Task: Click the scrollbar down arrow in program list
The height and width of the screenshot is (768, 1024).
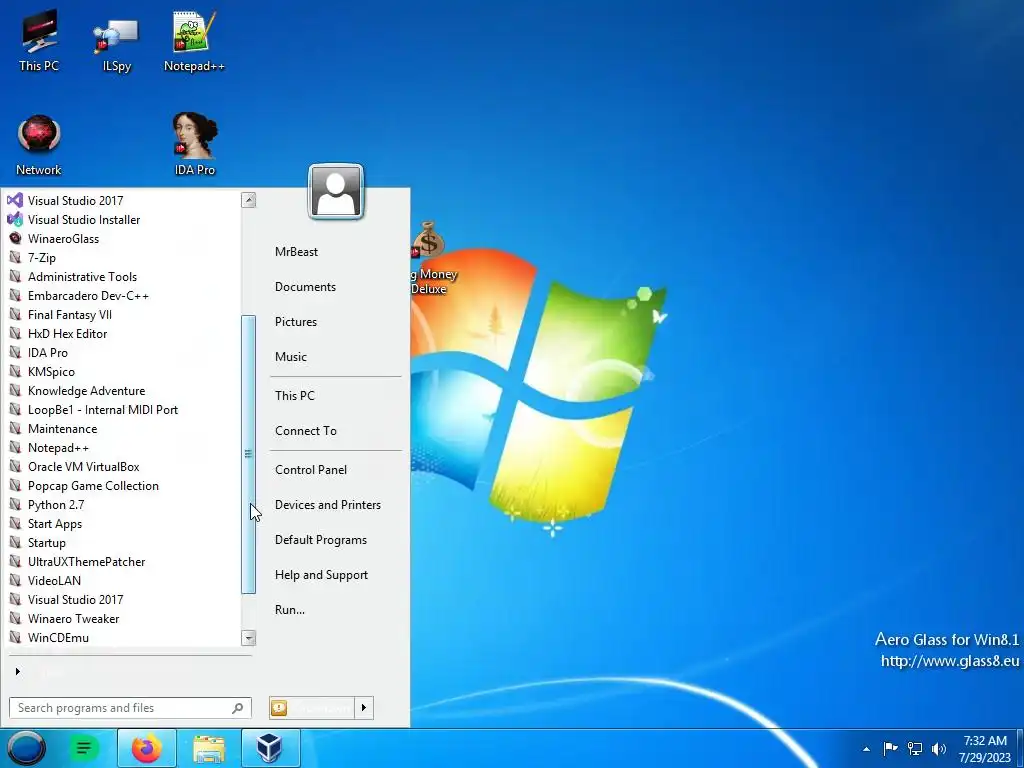Action: click(248, 638)
